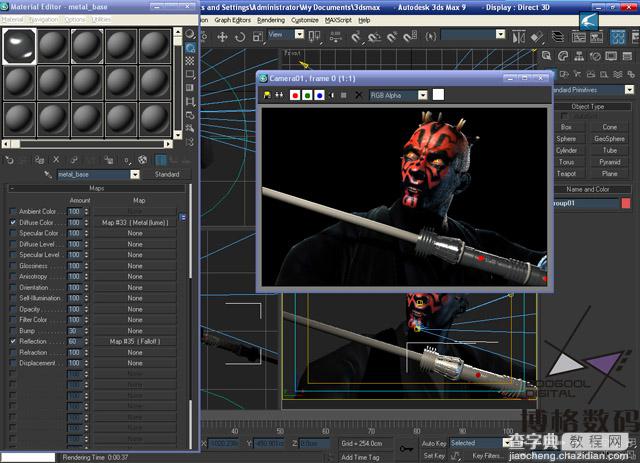Enable the Bump map checkbox

(x=13, y=331)
